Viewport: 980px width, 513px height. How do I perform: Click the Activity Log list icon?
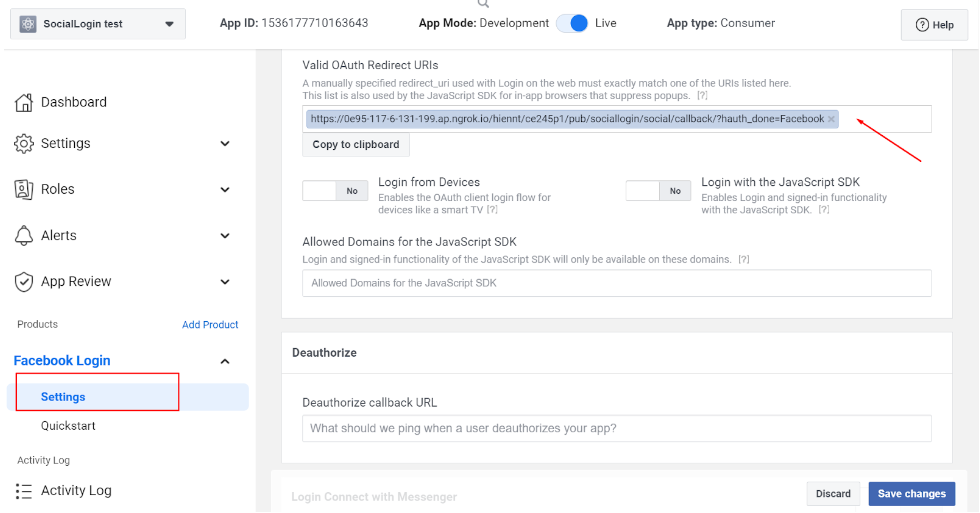pos(24,491)
